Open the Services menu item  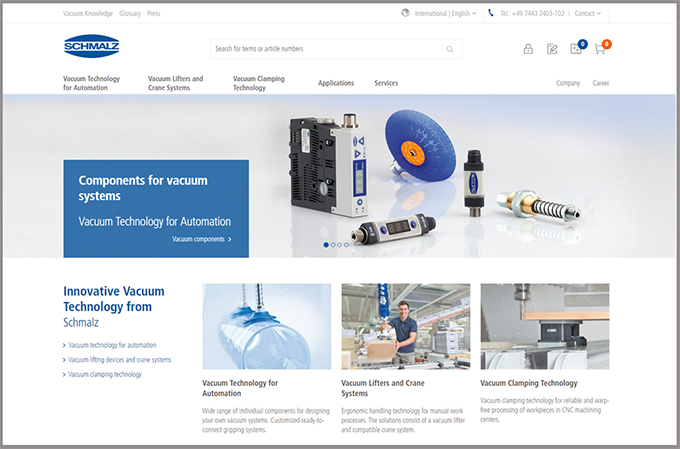click(386, 83)
